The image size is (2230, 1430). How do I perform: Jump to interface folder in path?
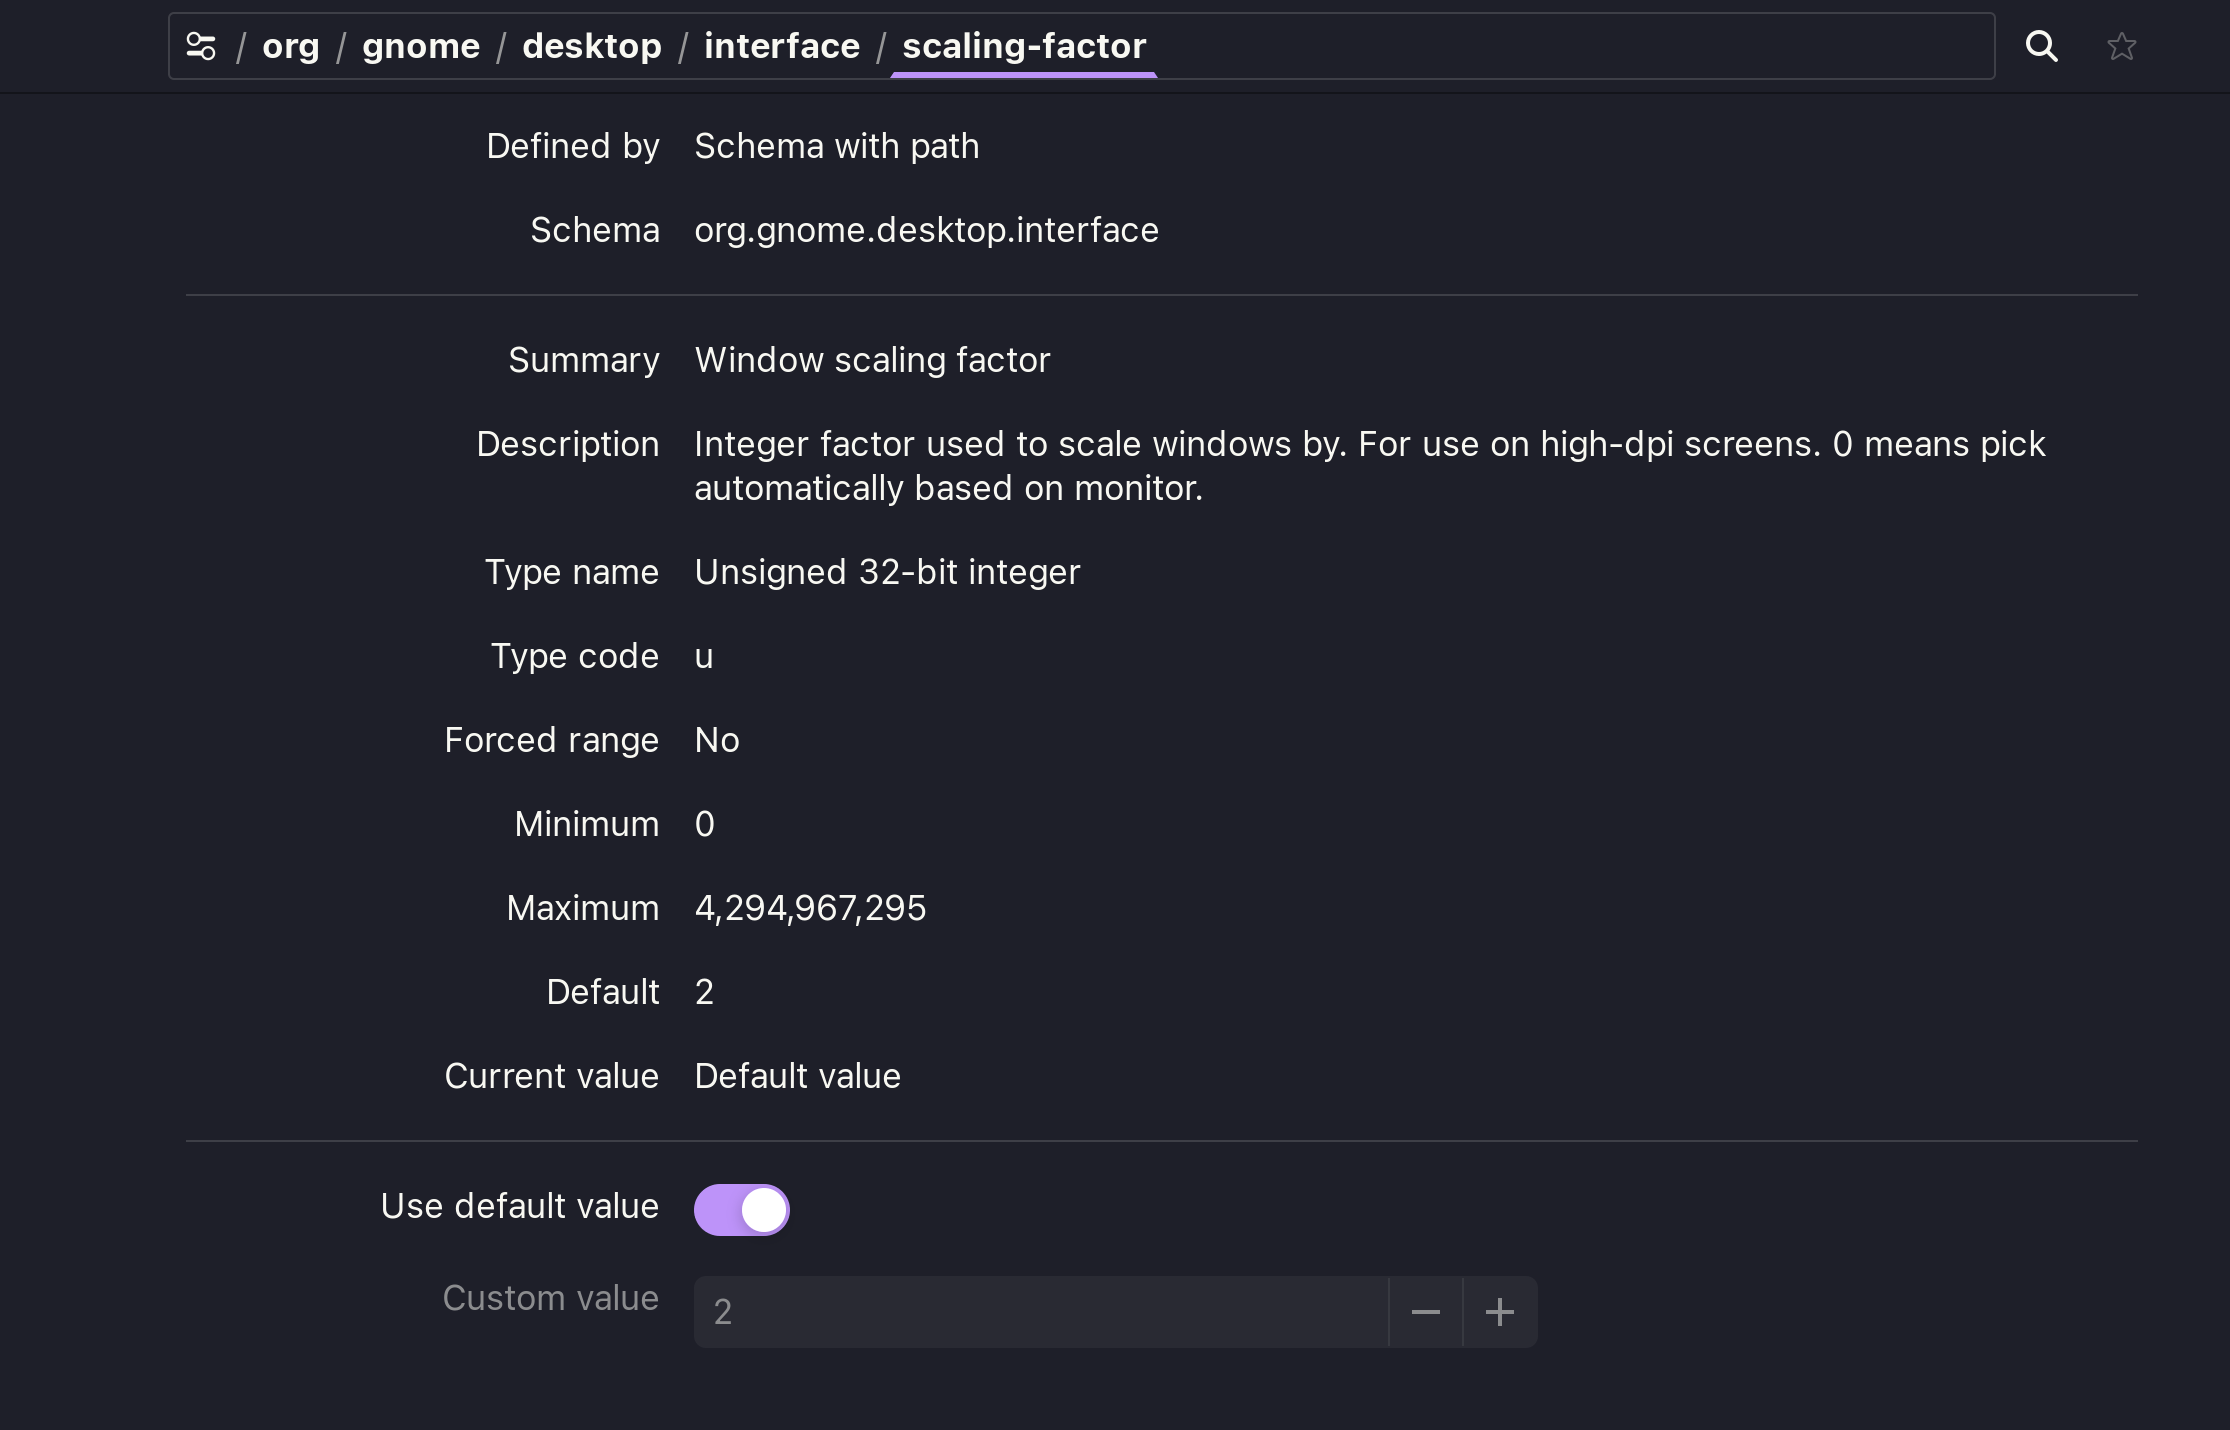(781, 46)
